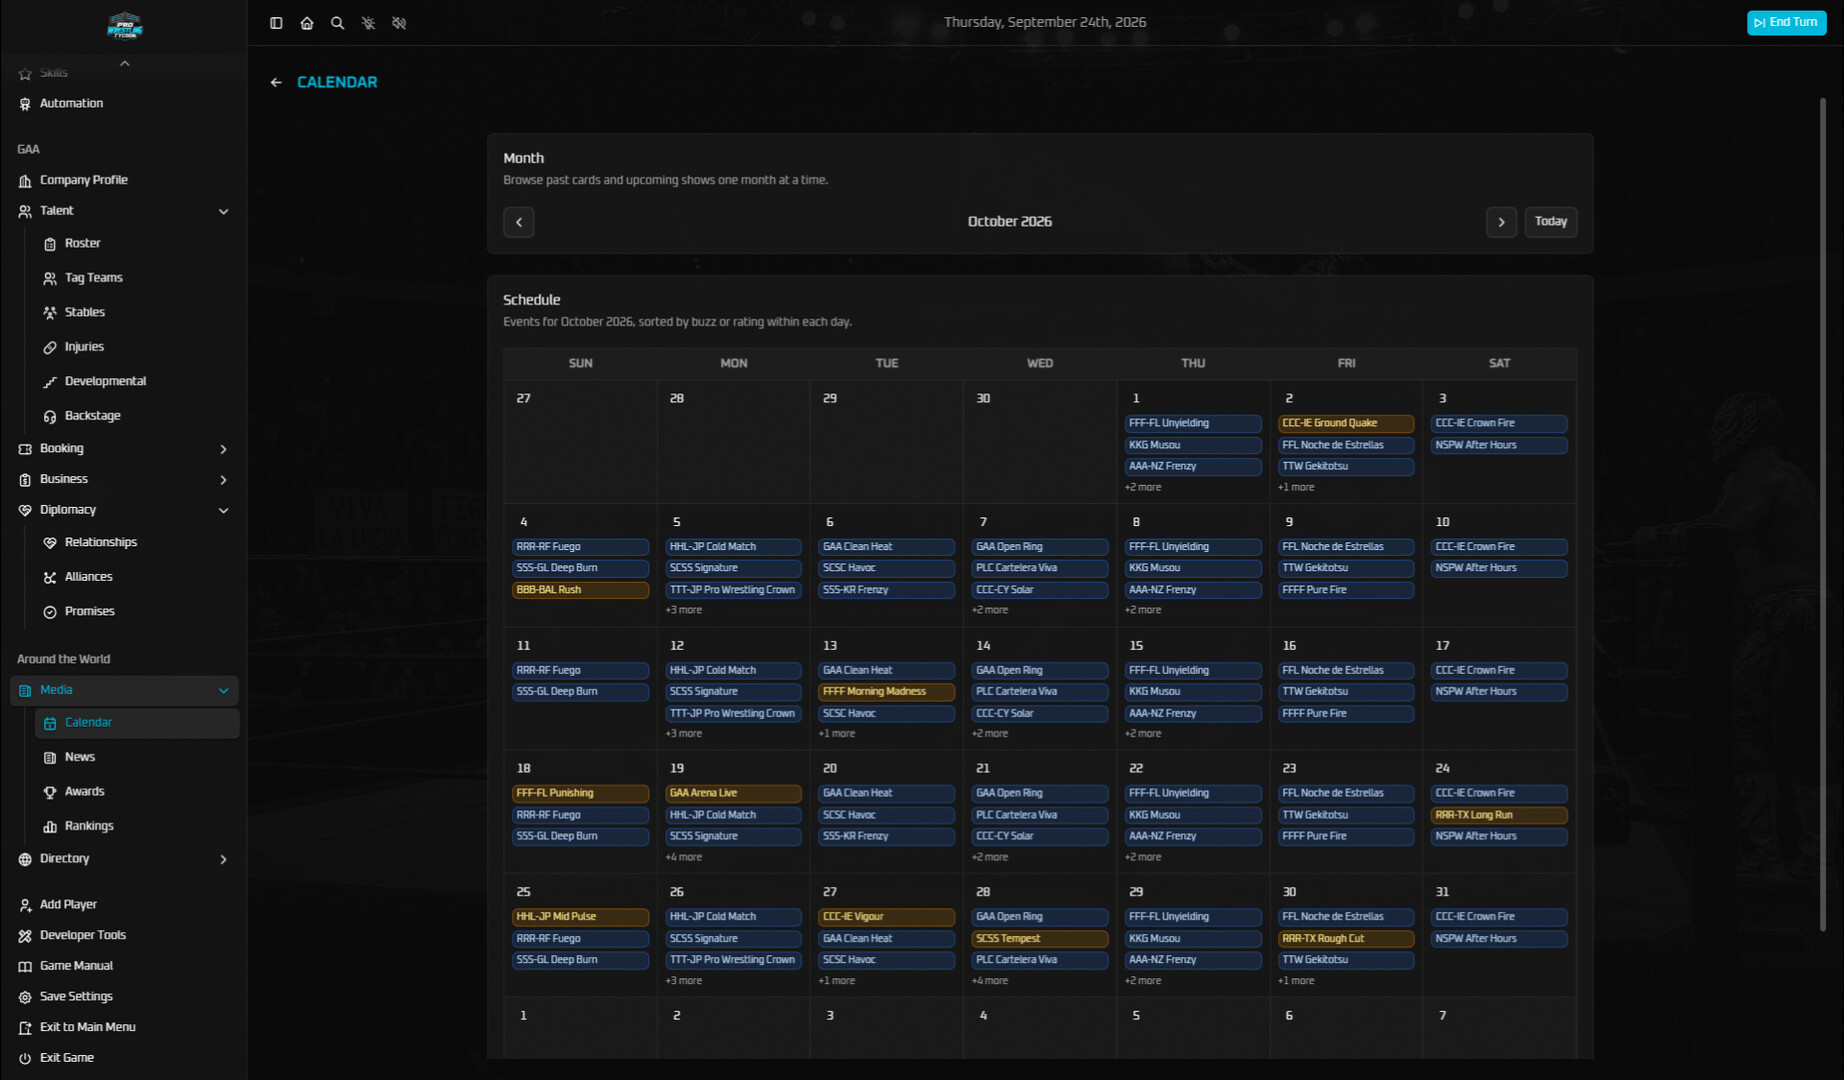Viewport: 1844px width, 1080px height.
Task: Collapse the Talent section chevron
Action: click(224, 212)
